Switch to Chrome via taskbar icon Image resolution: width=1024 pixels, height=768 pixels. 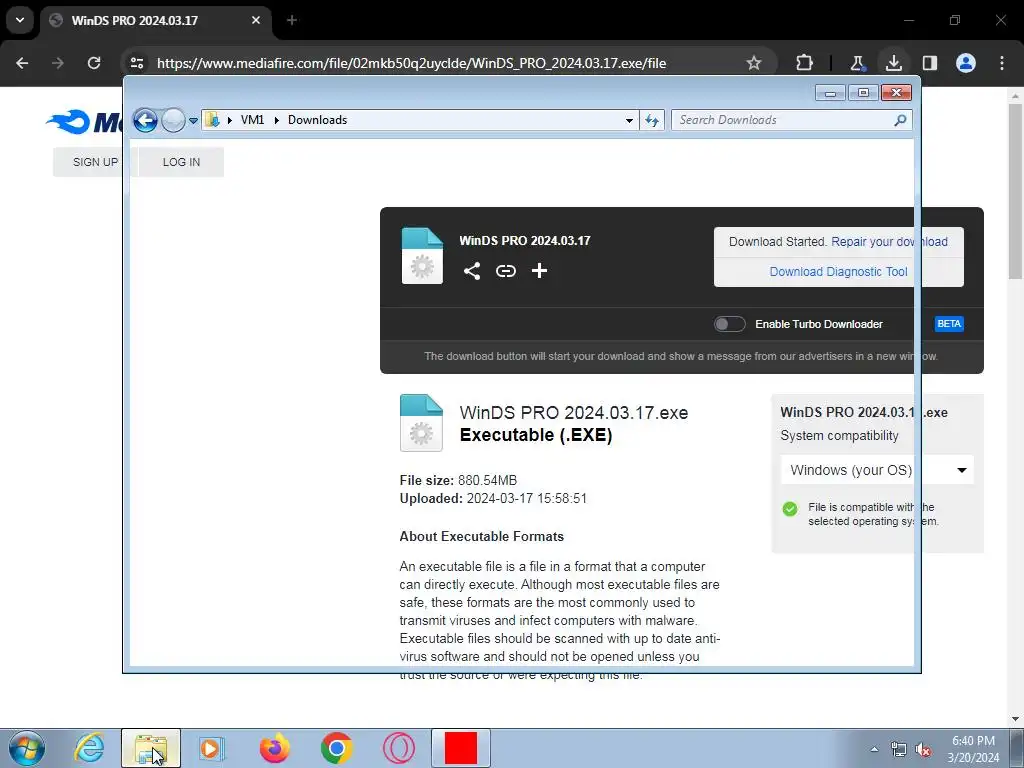click(x=336, y=748)
